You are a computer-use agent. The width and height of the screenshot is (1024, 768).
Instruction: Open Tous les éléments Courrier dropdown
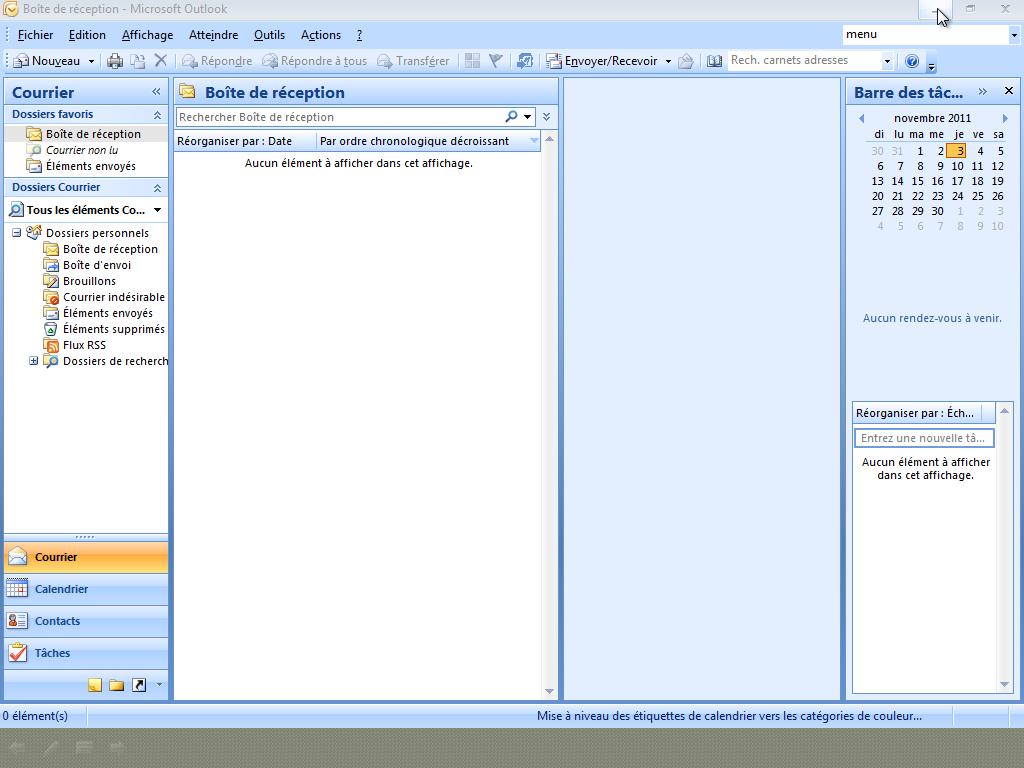pyautogui.click(x=157, y=210)
